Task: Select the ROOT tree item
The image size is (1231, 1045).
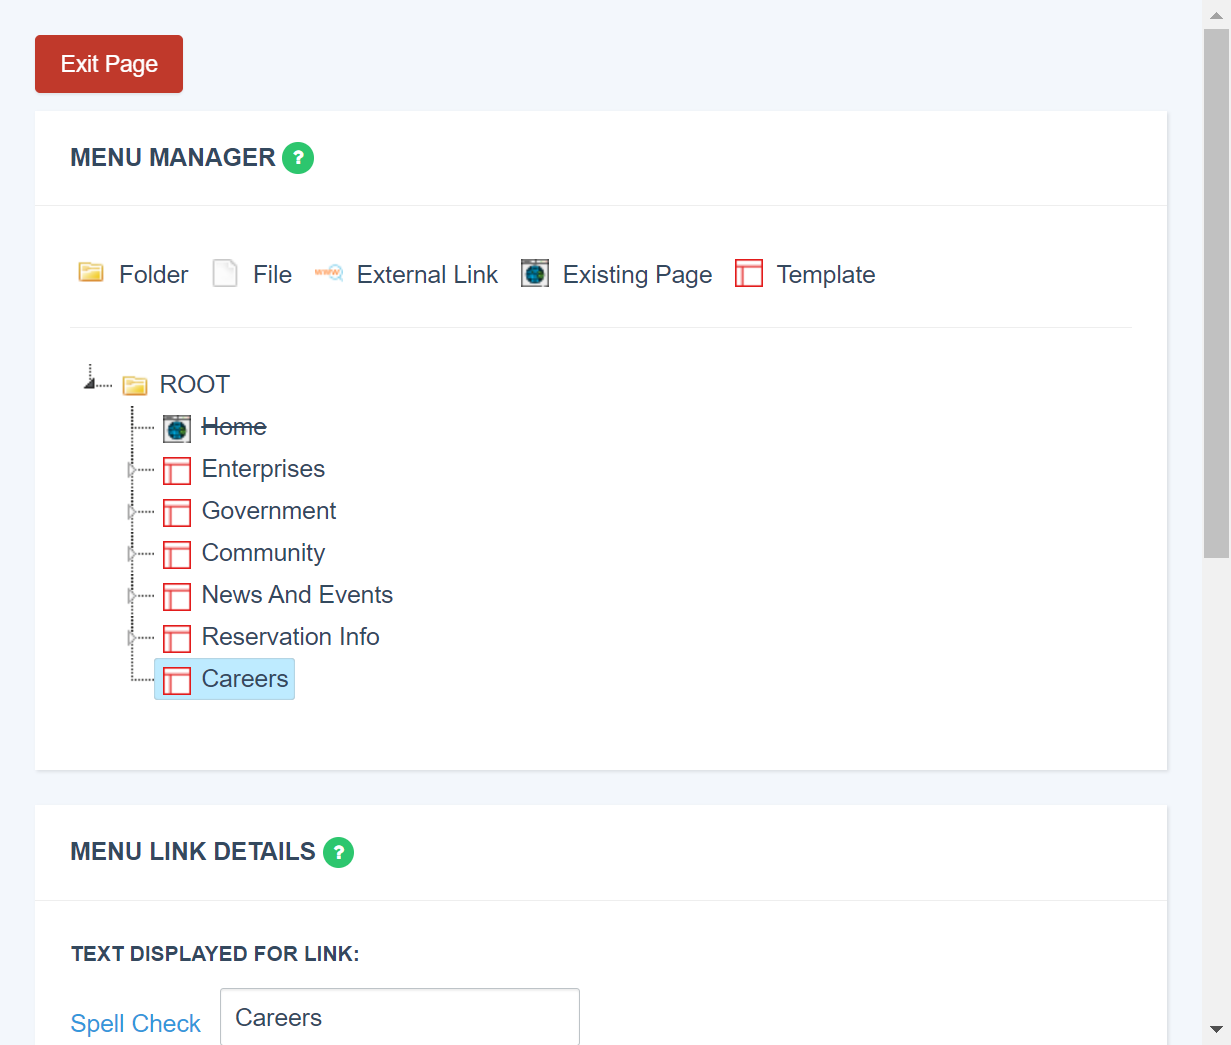Action: click(195, 385)
